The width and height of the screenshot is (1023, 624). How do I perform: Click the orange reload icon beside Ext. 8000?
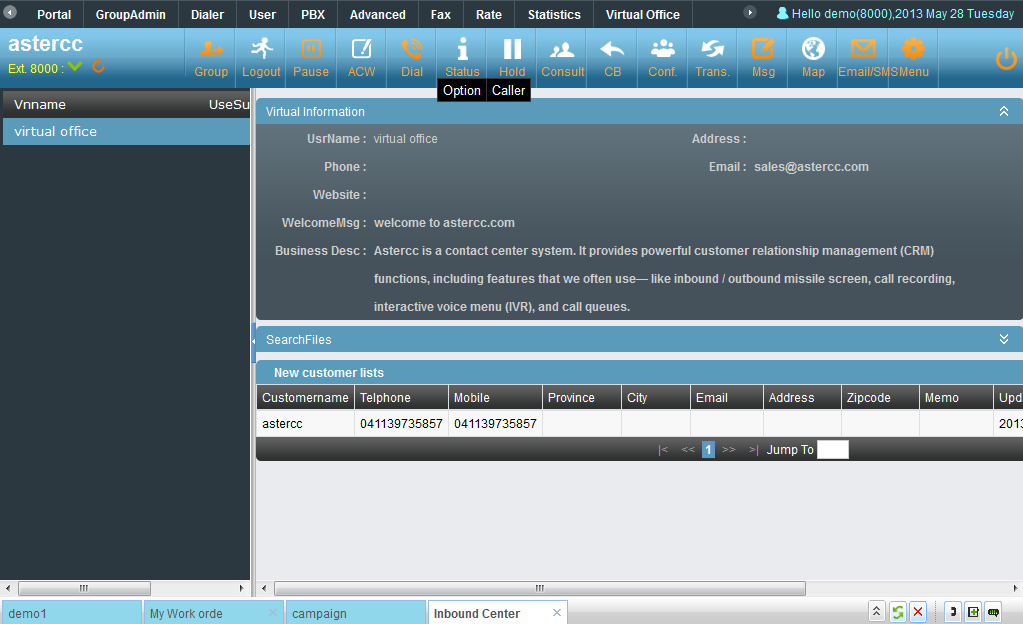99,66
